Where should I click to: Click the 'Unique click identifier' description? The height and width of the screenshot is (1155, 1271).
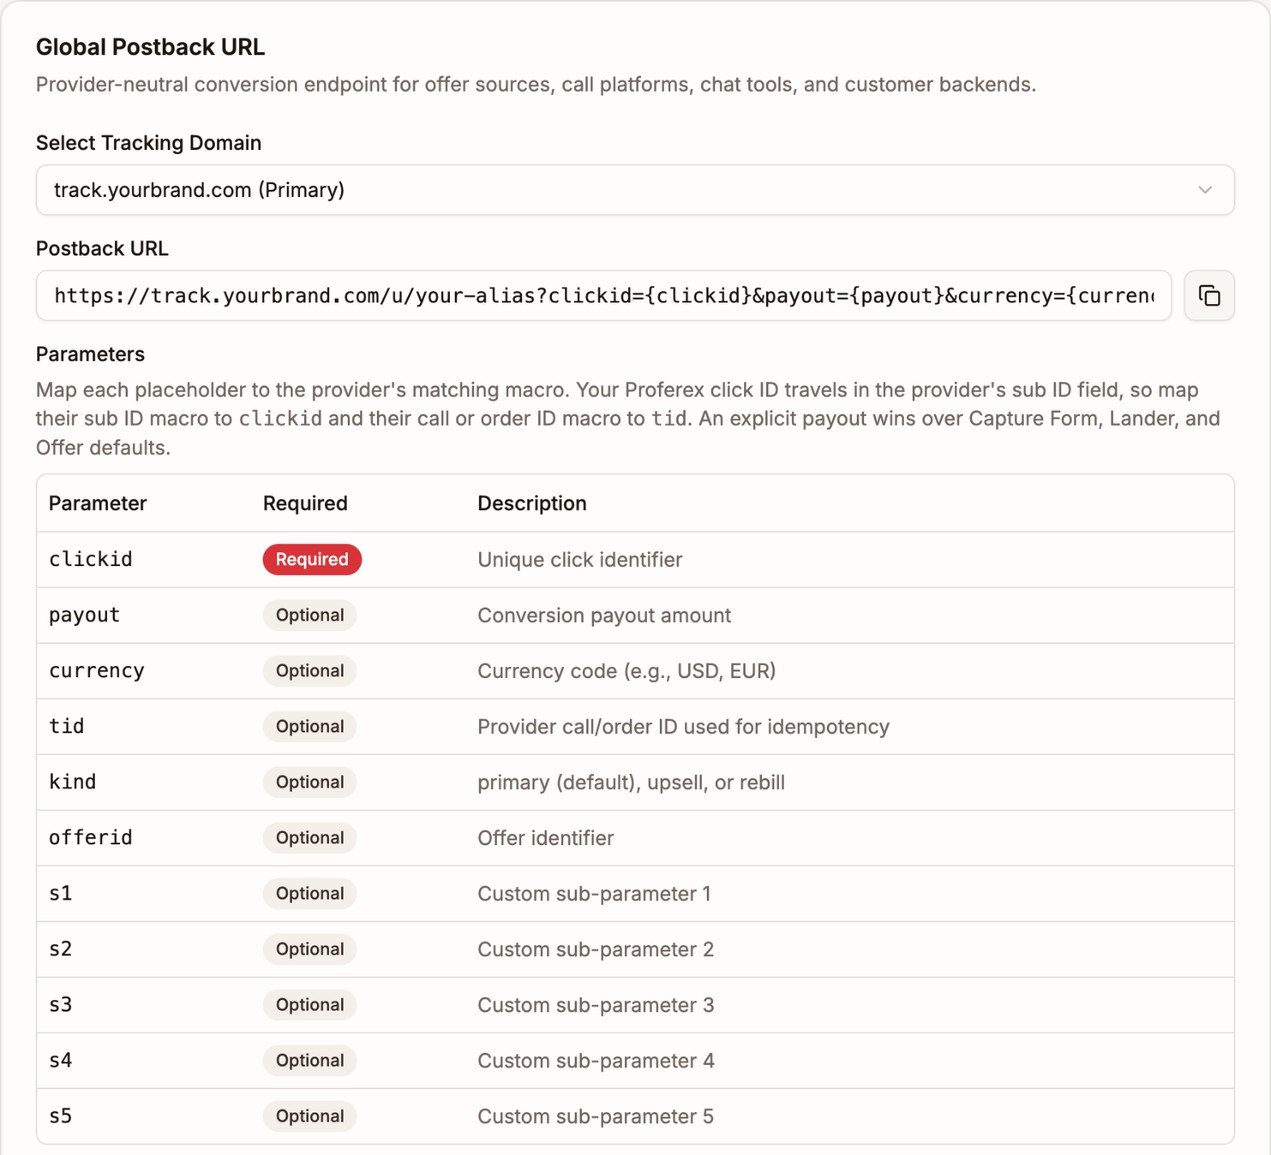click(x=580, y=560)
